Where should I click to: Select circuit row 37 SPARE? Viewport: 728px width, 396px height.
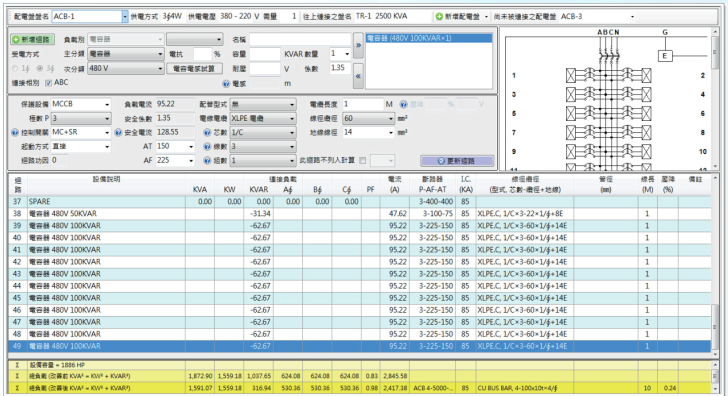click(x=359, y=201)
